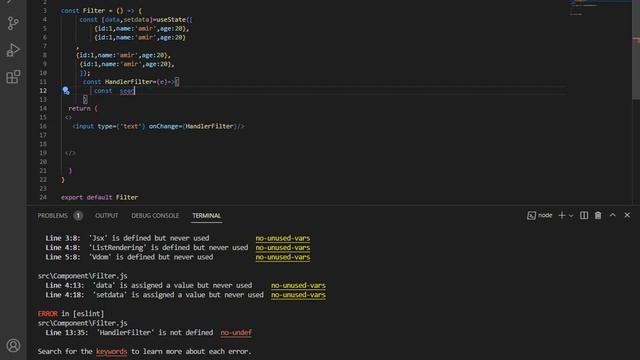Open the Extensions view
The width and height of the screenshot is (640, 360).
13,77
